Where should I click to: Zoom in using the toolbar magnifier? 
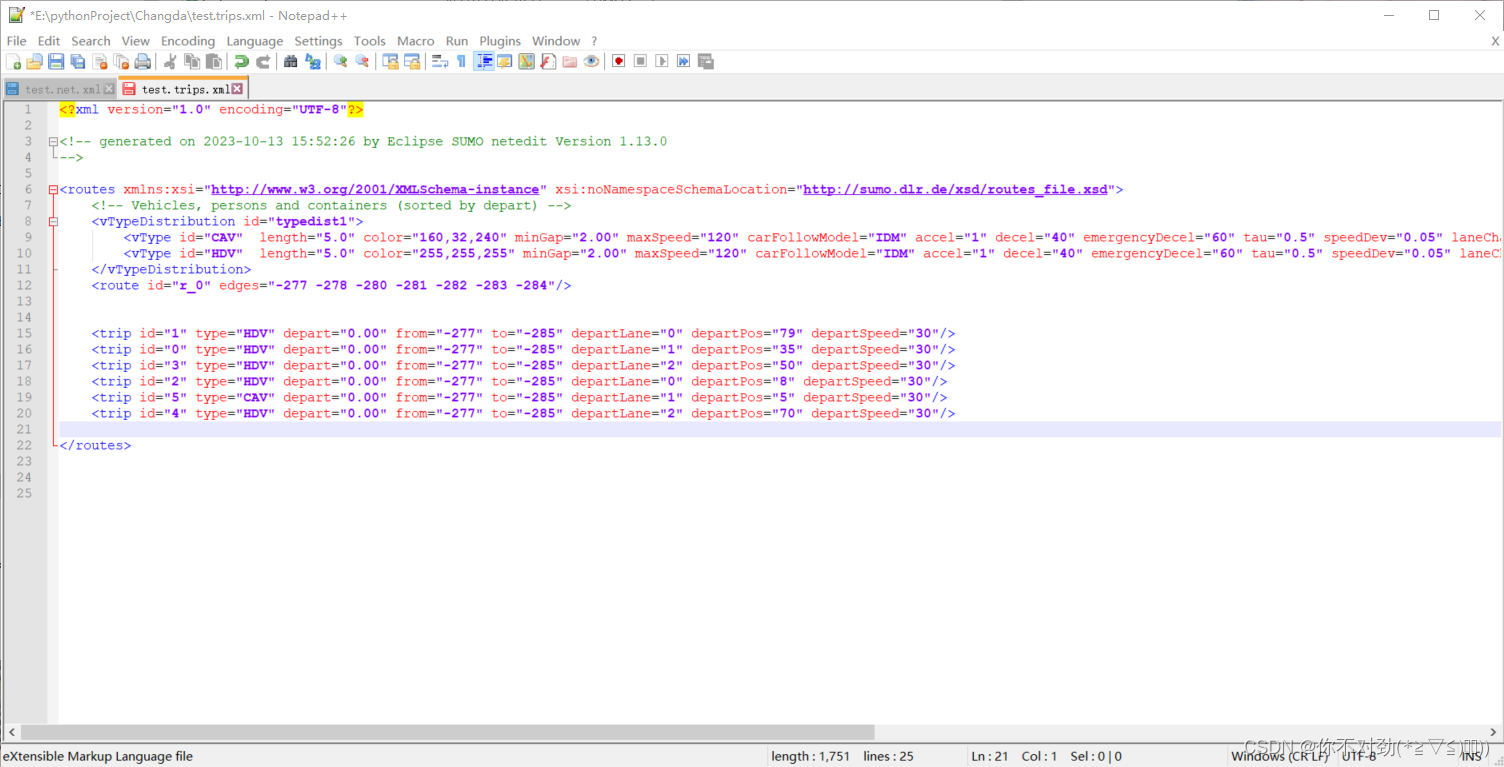[340, 61]
